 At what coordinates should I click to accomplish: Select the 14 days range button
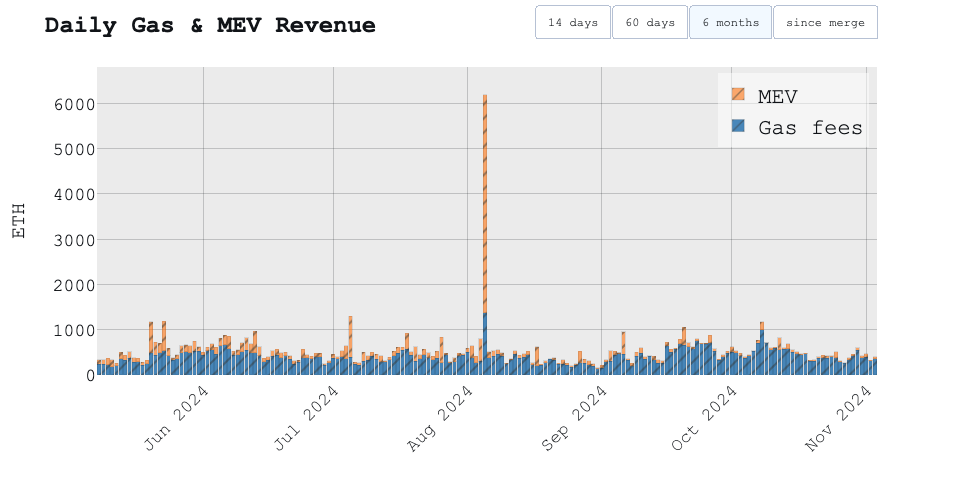pyautogui.click(x=573, y=22)
